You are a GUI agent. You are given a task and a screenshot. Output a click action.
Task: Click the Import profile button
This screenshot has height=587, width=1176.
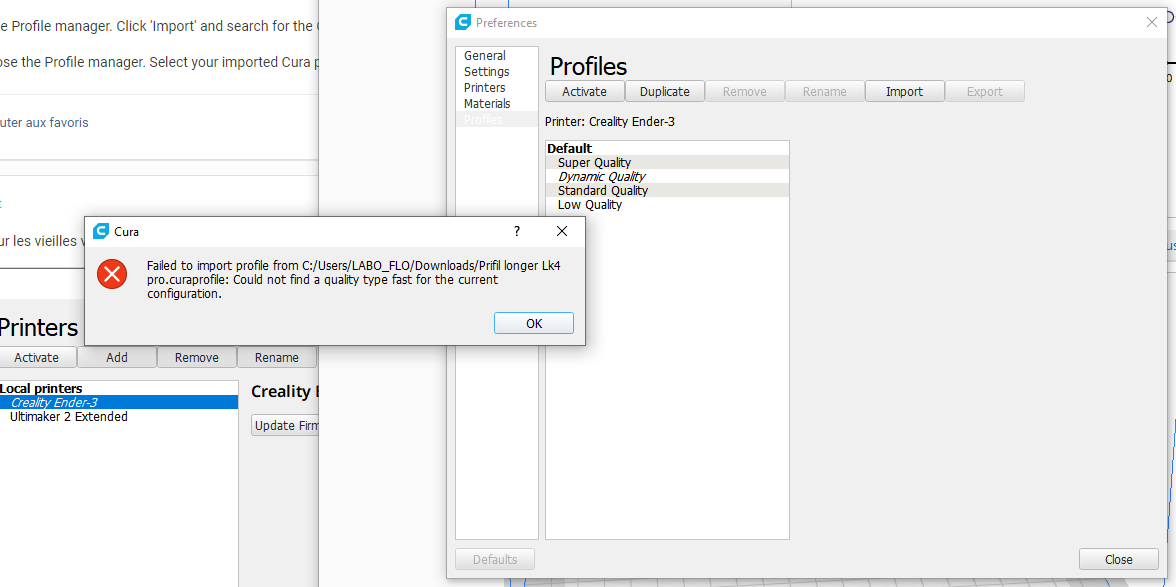coord(904,91)
